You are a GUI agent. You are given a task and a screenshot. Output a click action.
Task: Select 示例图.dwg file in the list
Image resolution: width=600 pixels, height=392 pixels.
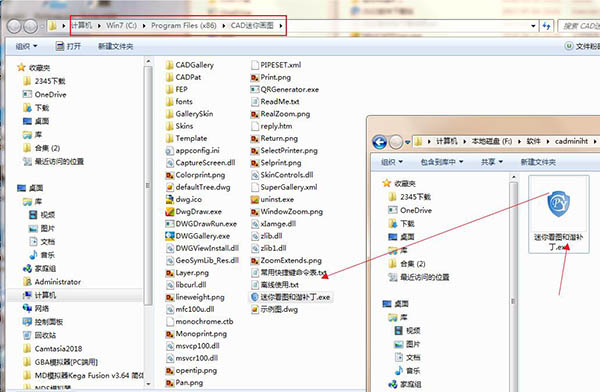tap(274, 309)
